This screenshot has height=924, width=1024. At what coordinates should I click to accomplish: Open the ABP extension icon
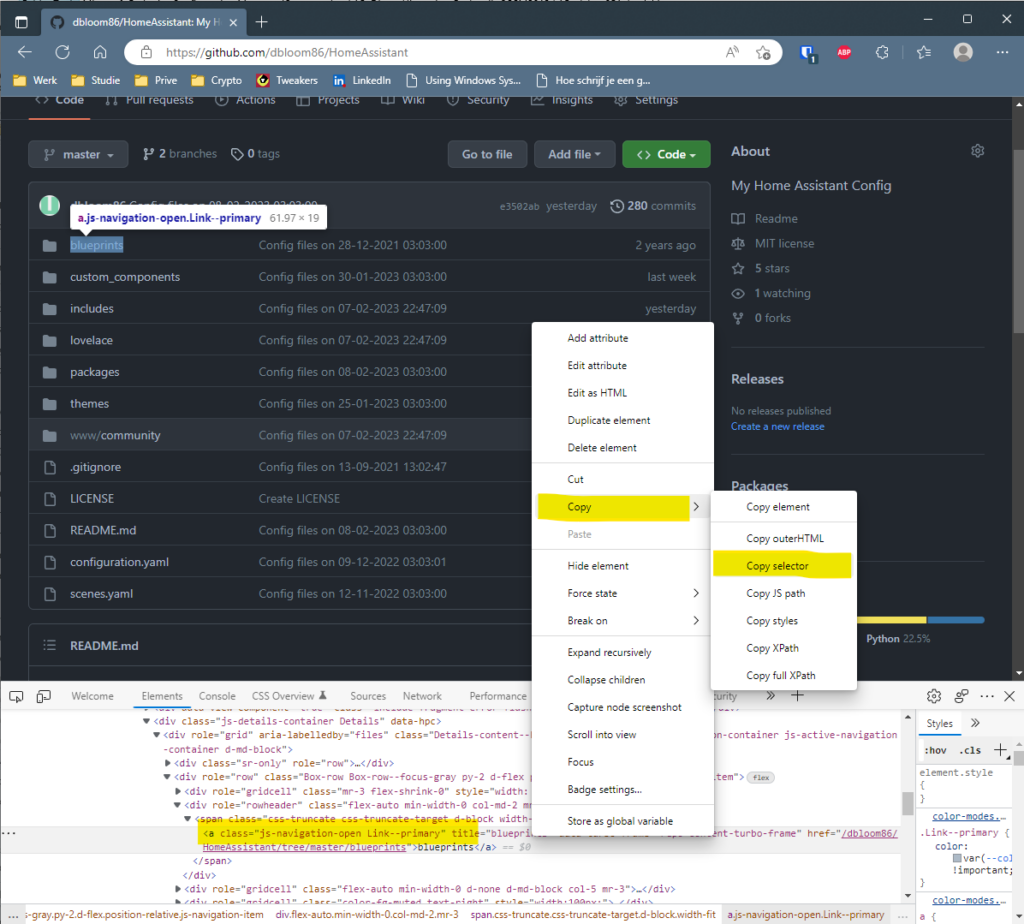844,52
